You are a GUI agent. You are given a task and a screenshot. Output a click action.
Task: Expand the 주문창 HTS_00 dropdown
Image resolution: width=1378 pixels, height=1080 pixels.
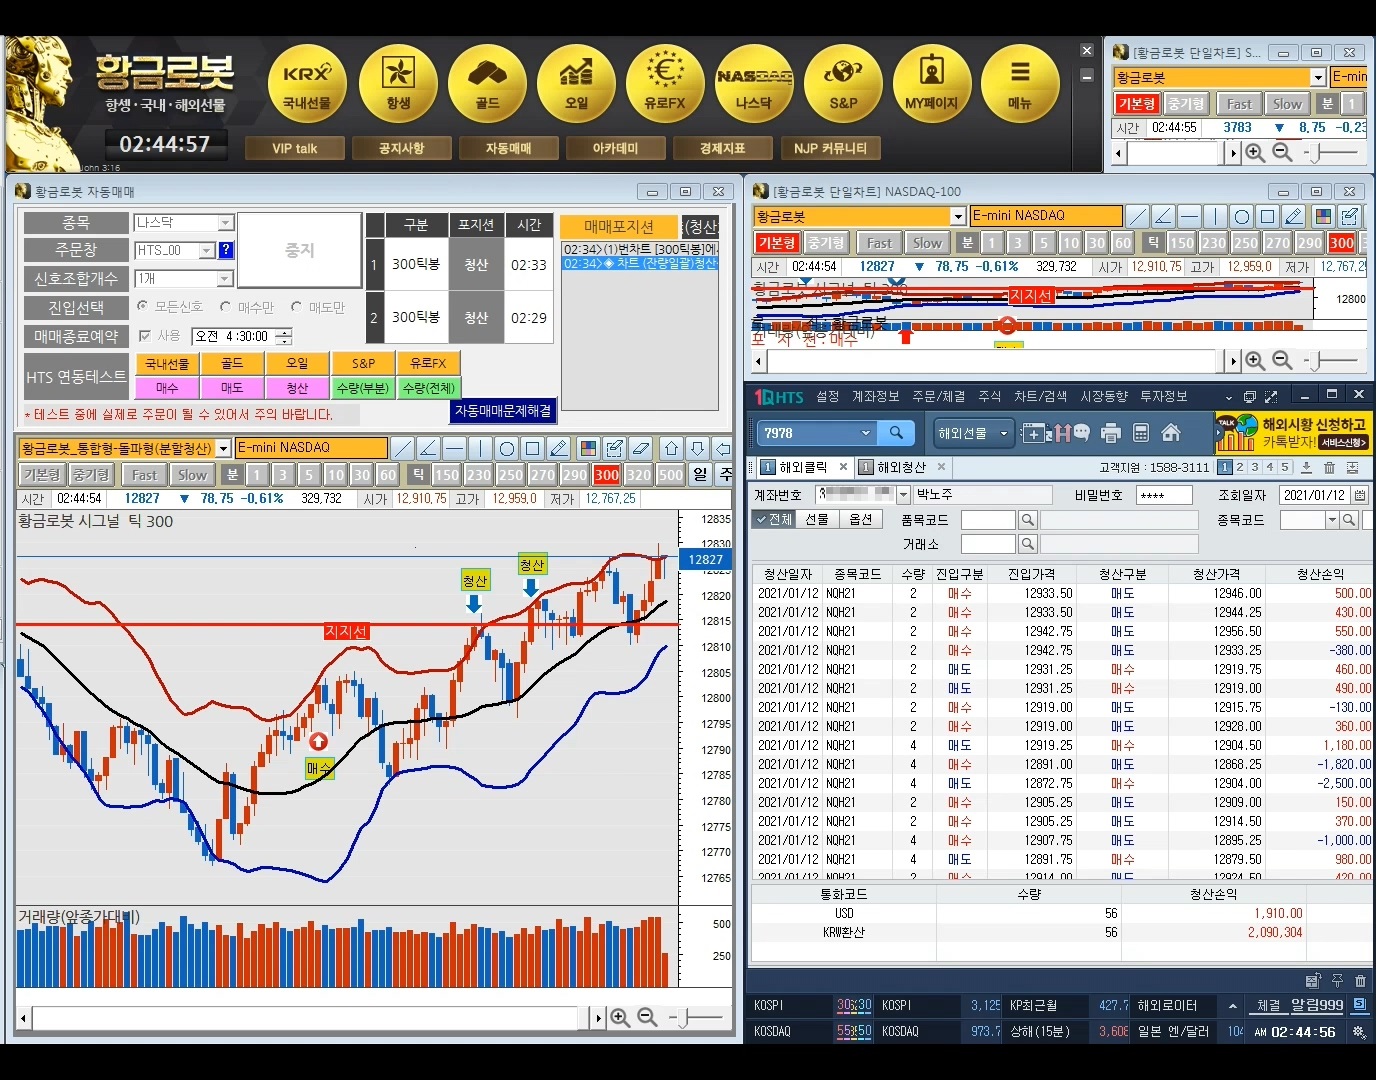coord(207,250)
